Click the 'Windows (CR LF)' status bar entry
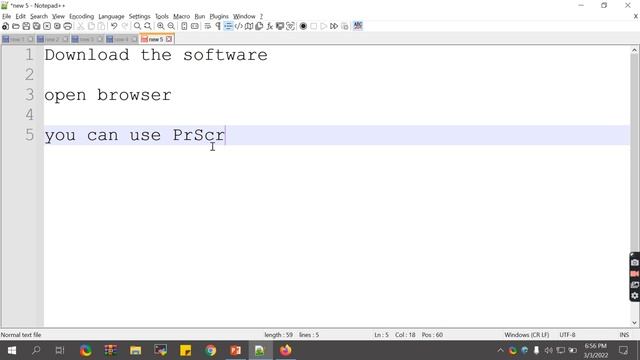 pos(527,335)
